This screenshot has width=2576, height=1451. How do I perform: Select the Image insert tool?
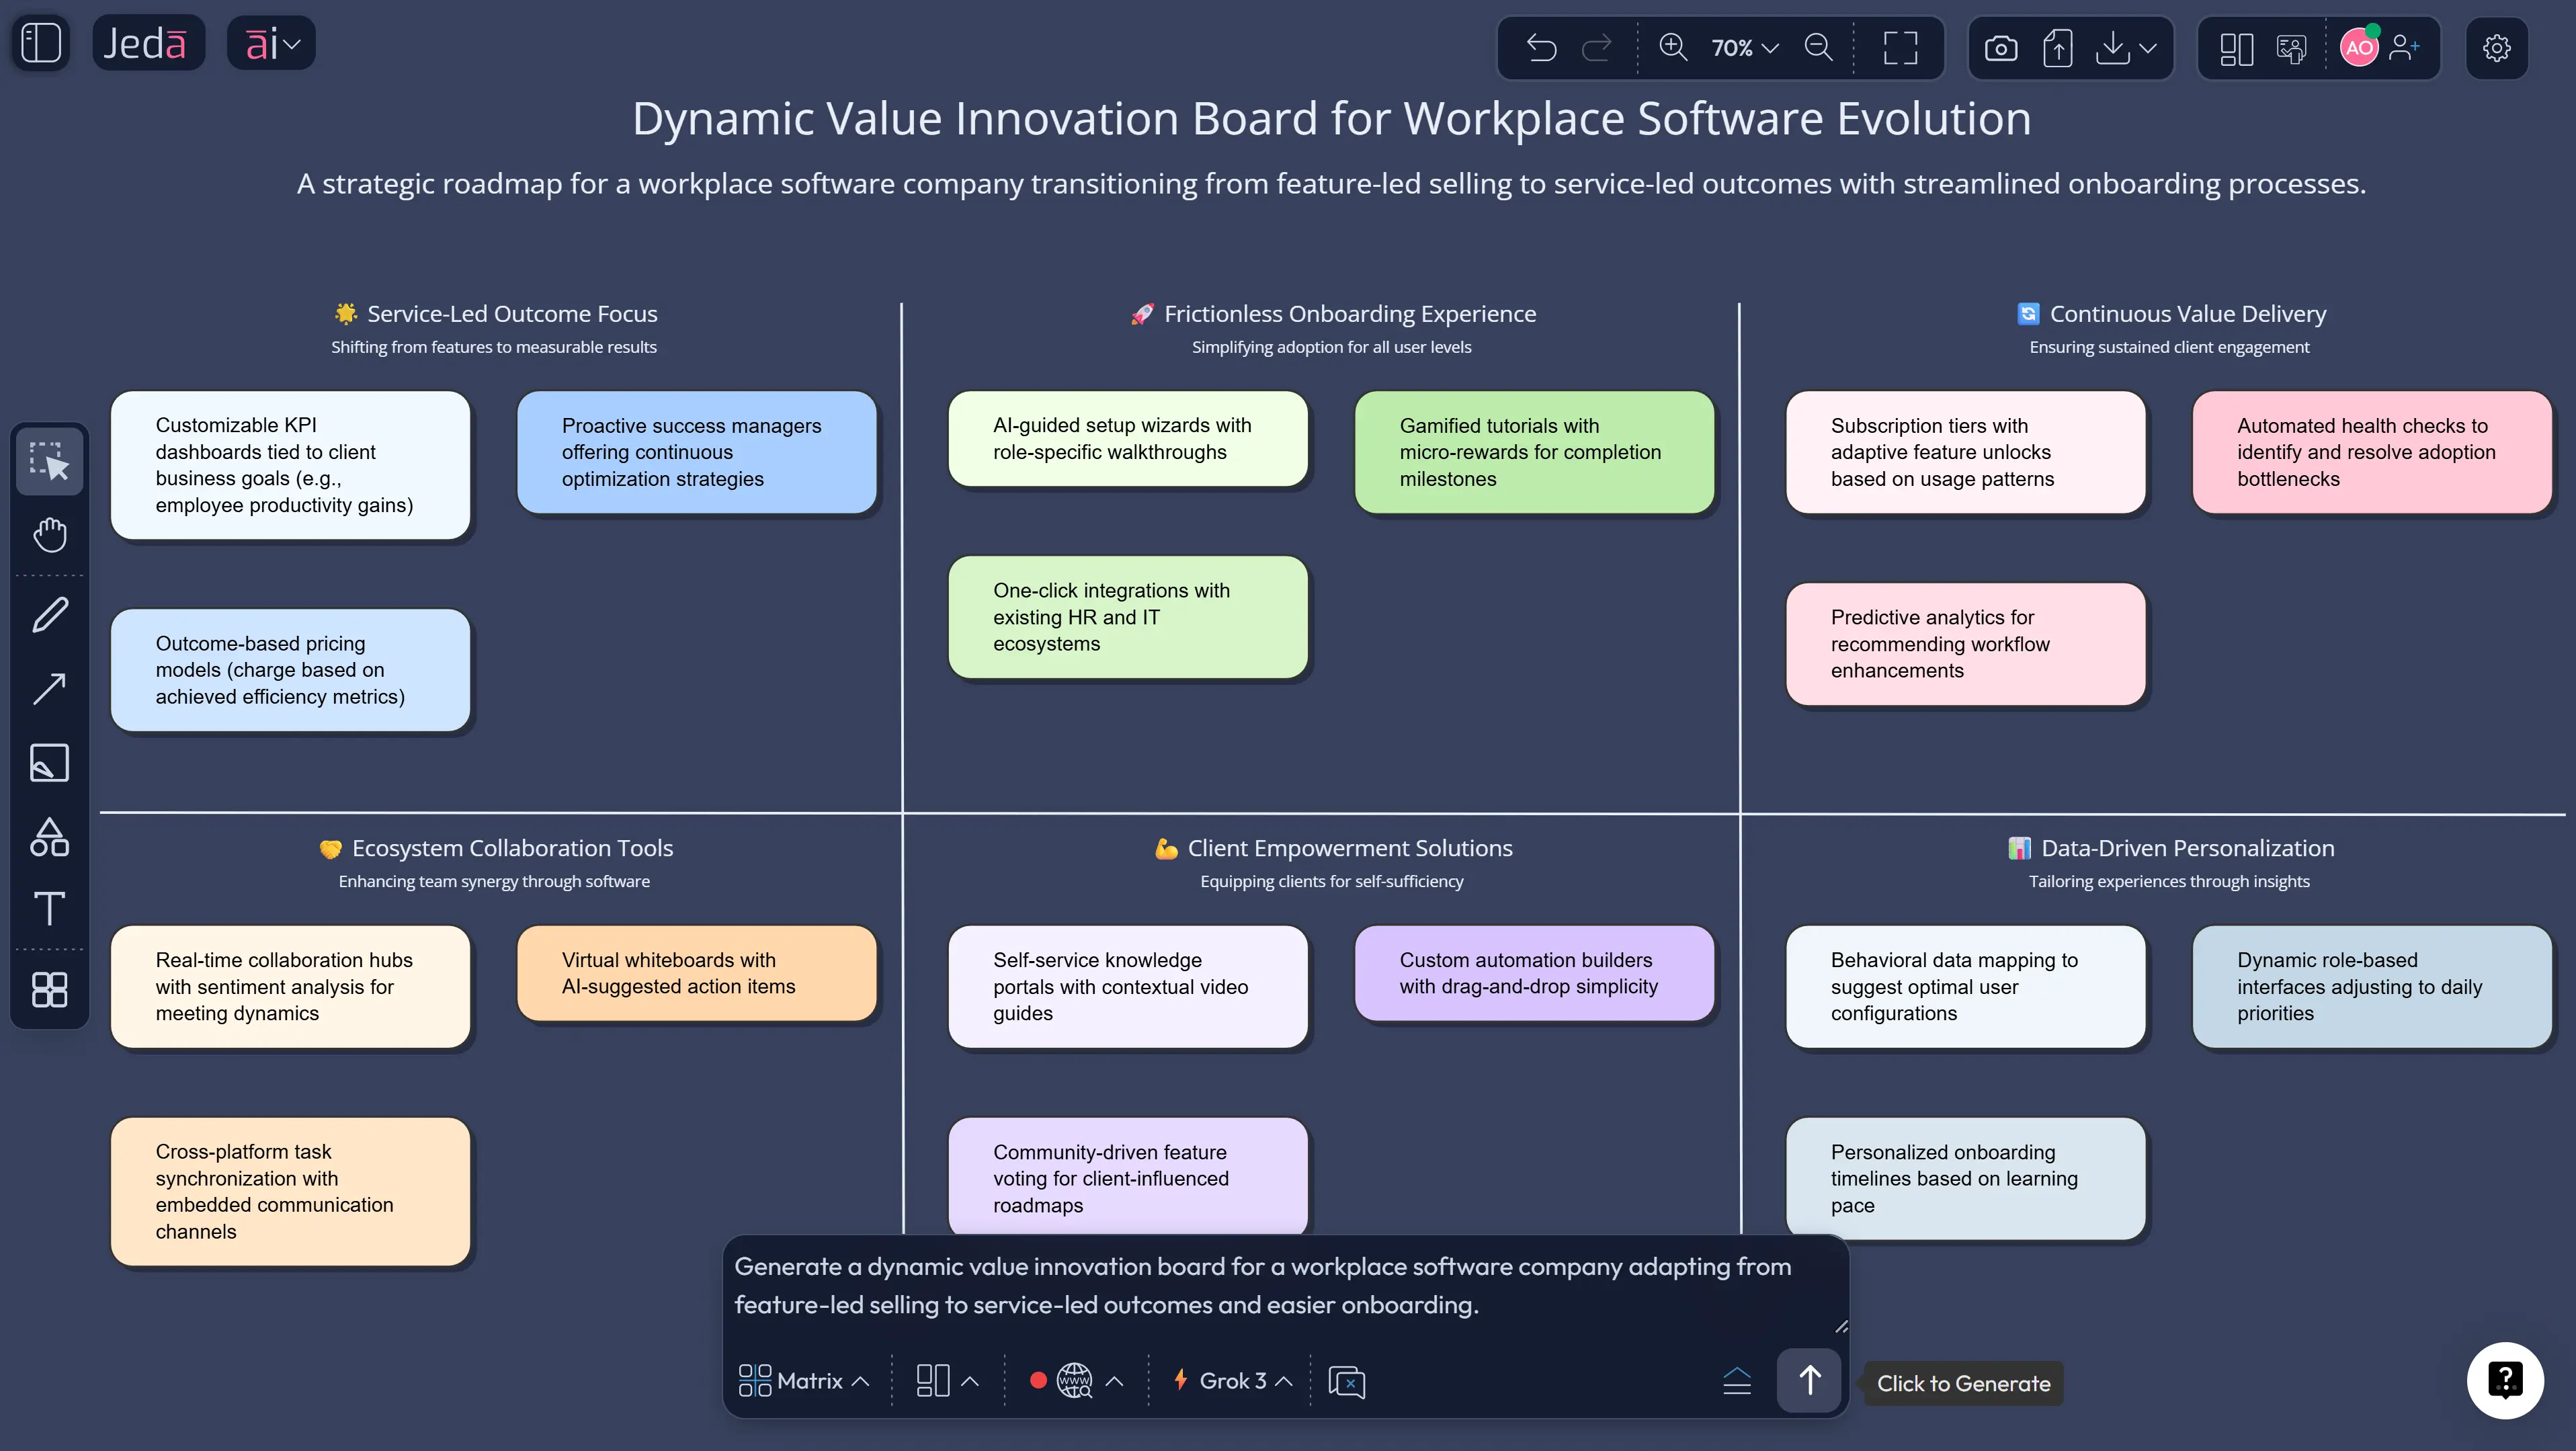(x=49, y=762)
